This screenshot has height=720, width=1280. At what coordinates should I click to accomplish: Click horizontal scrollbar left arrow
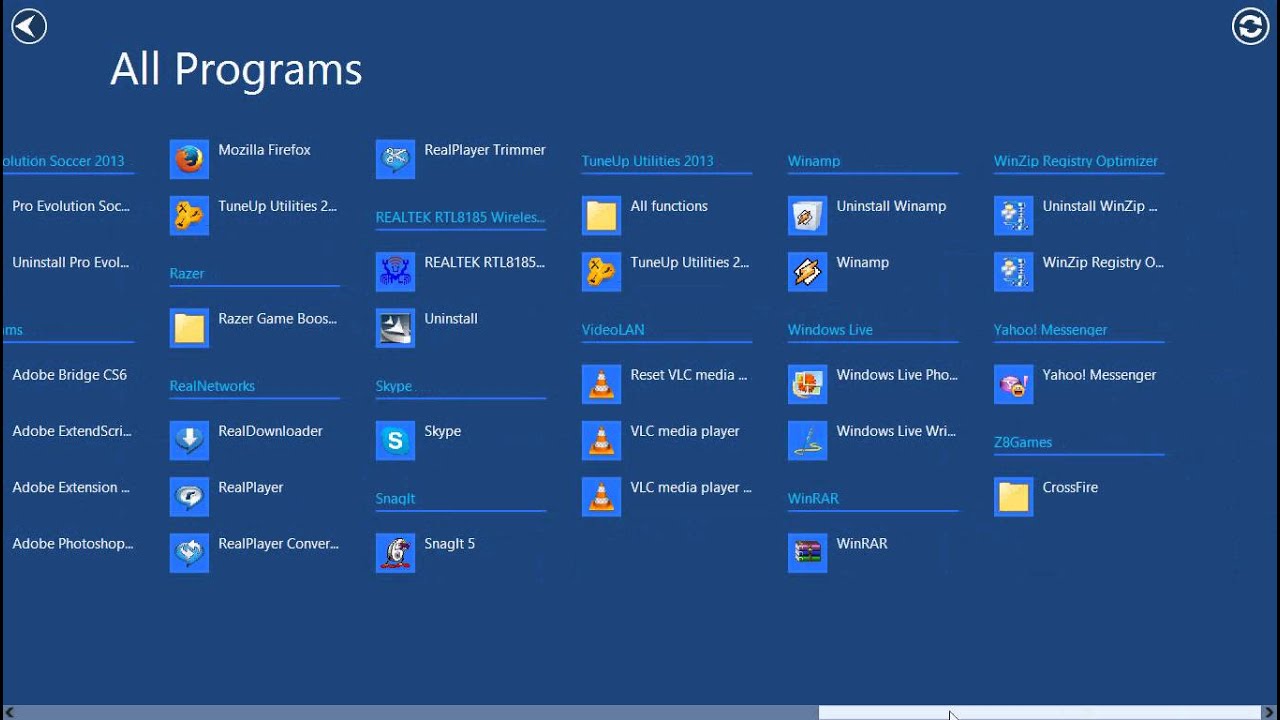9,713
